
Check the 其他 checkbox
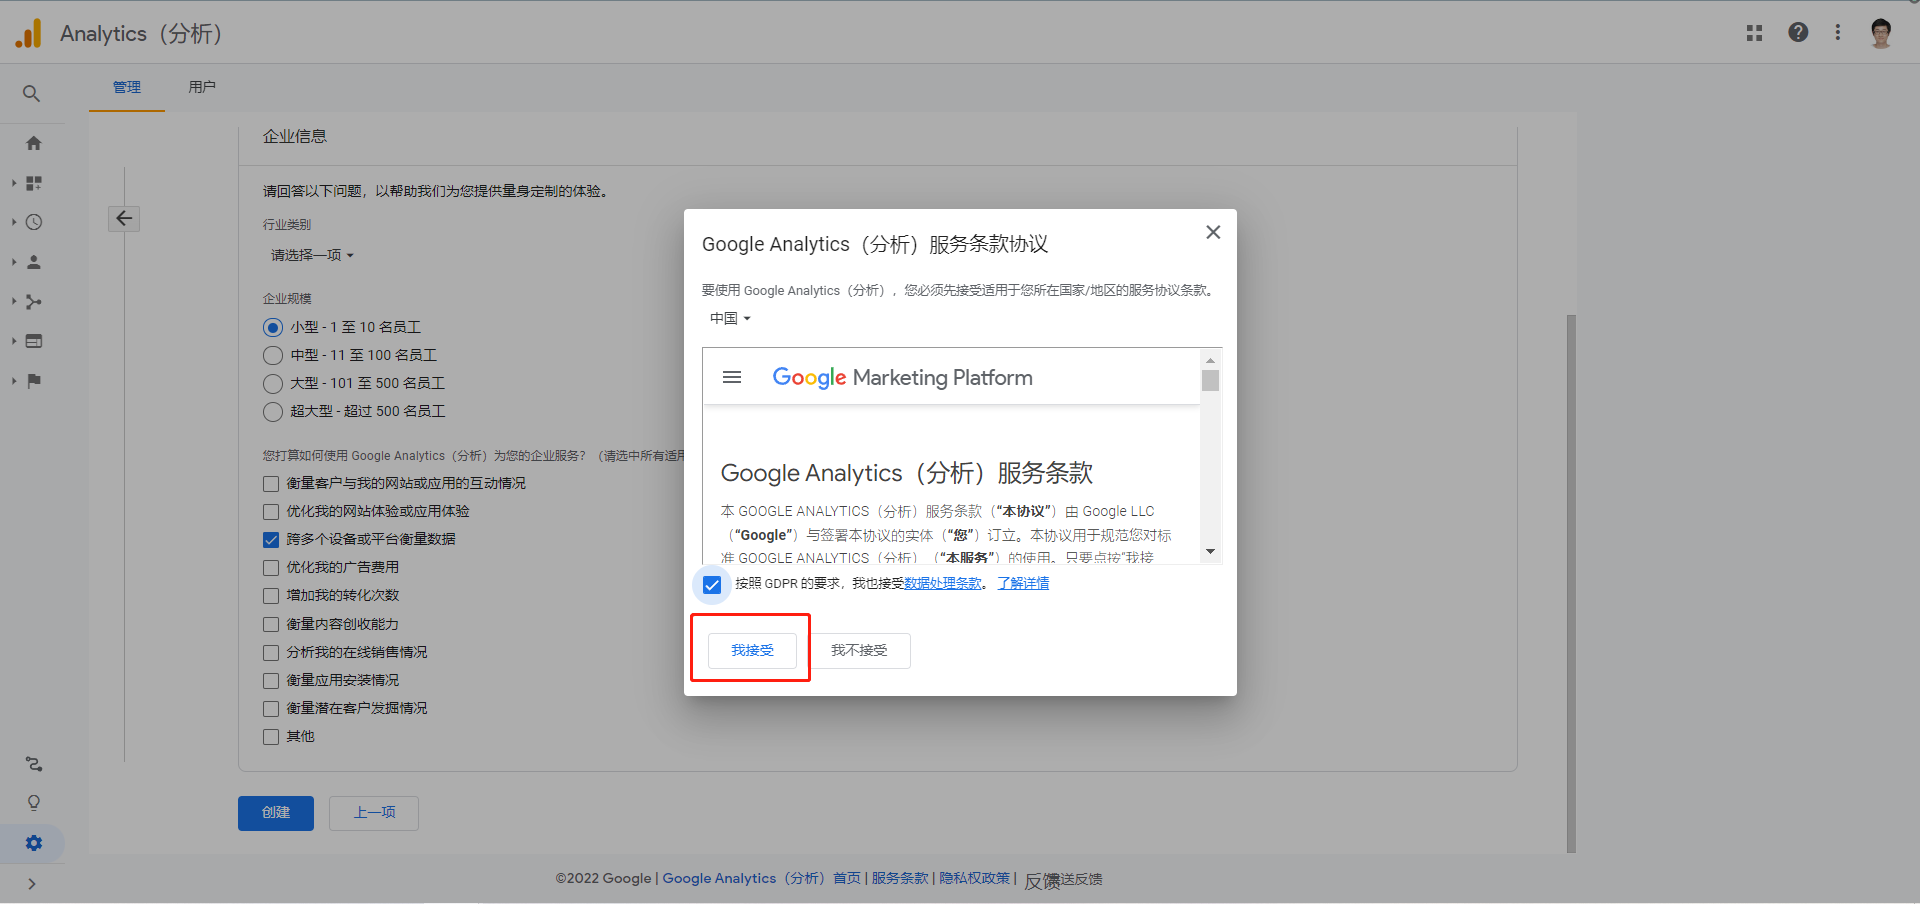271,737
